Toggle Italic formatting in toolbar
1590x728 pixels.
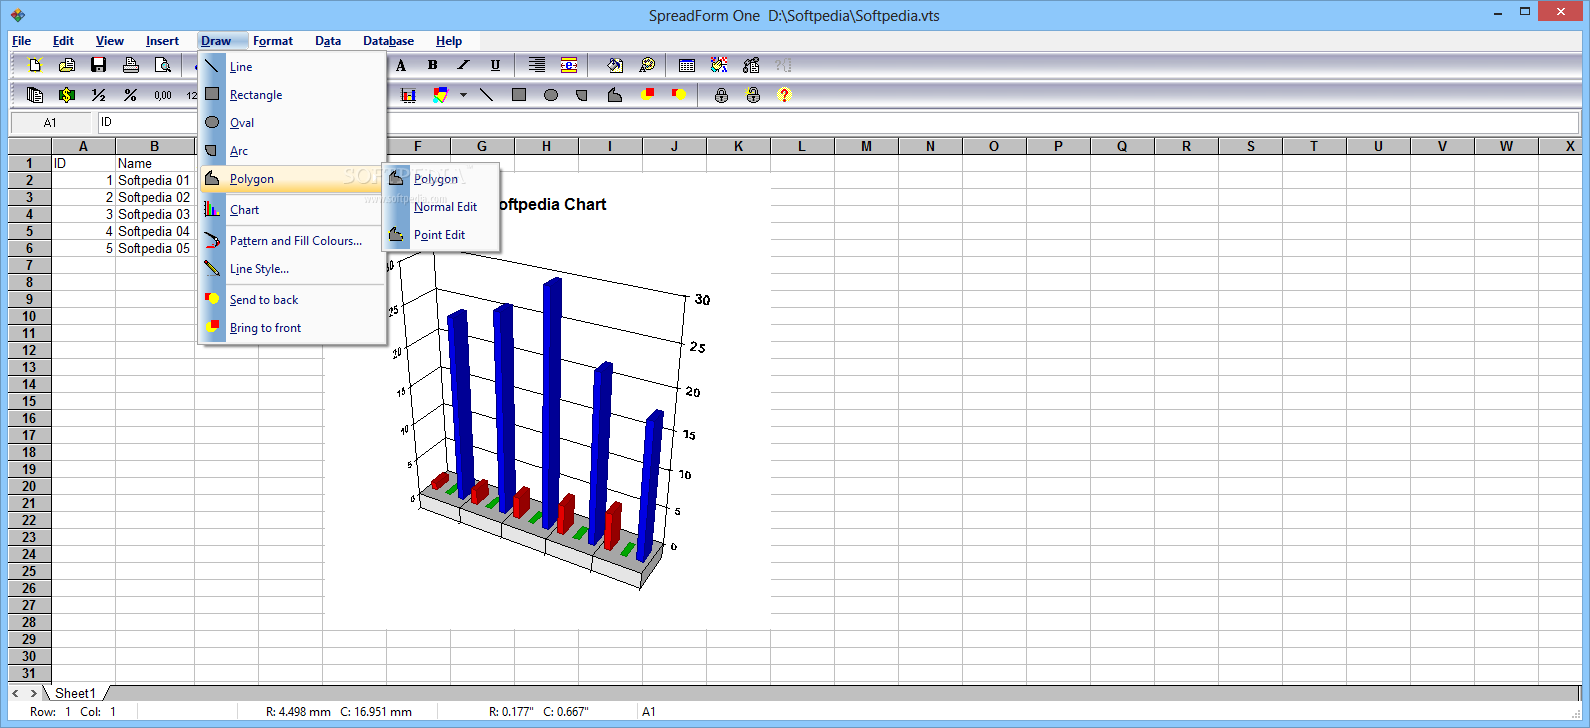point(463,65)
